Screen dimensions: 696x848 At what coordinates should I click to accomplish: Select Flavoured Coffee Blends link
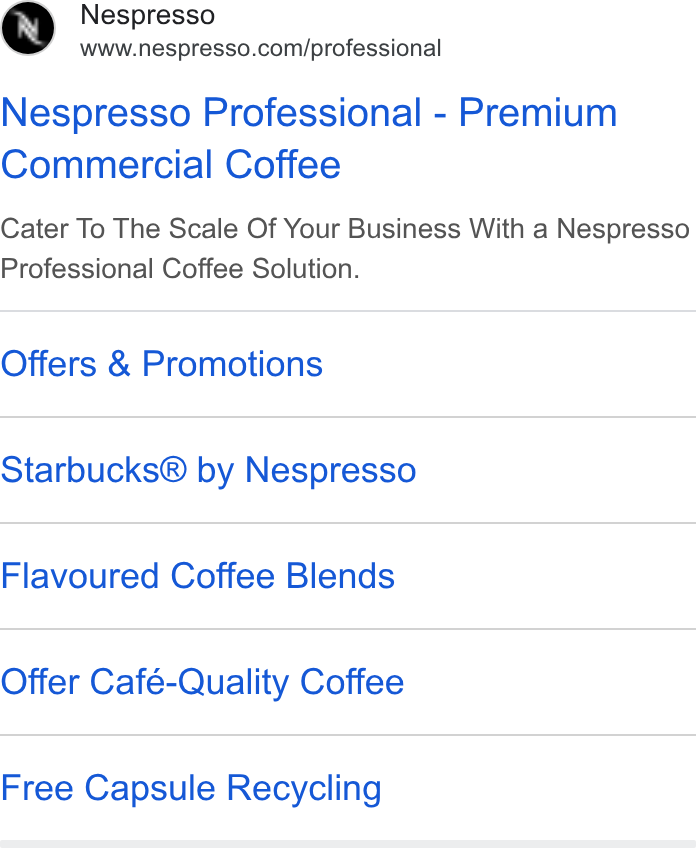(197, 575)
